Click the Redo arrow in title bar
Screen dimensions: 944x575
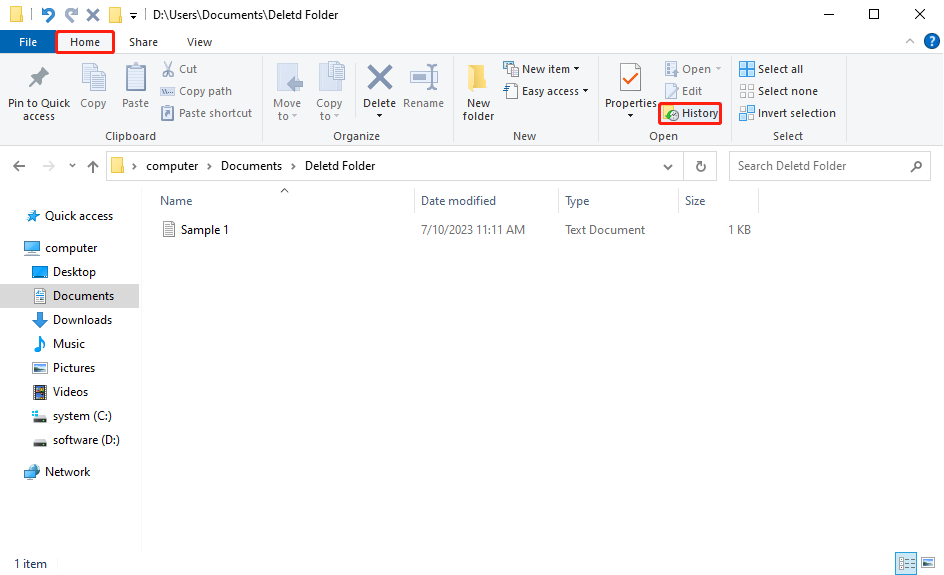point(71,14)
